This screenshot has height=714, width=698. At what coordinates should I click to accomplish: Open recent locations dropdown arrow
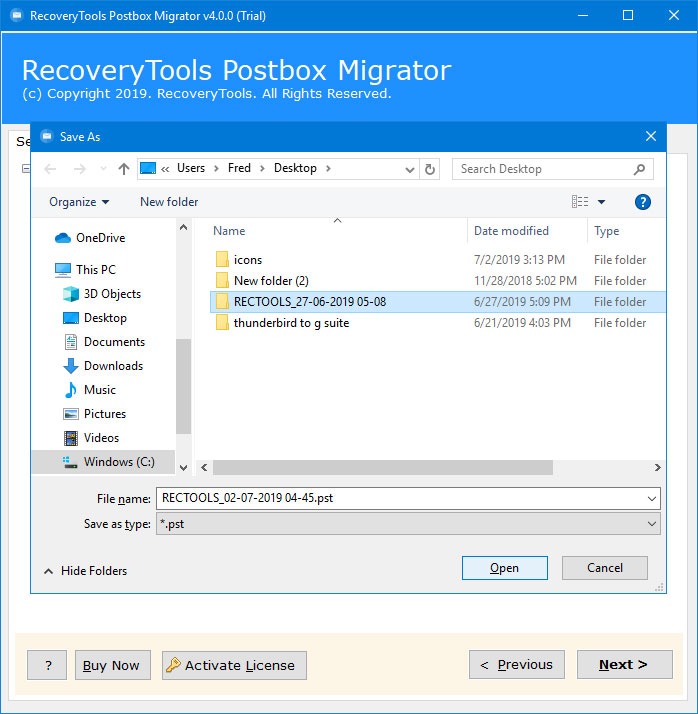(103, 169)
